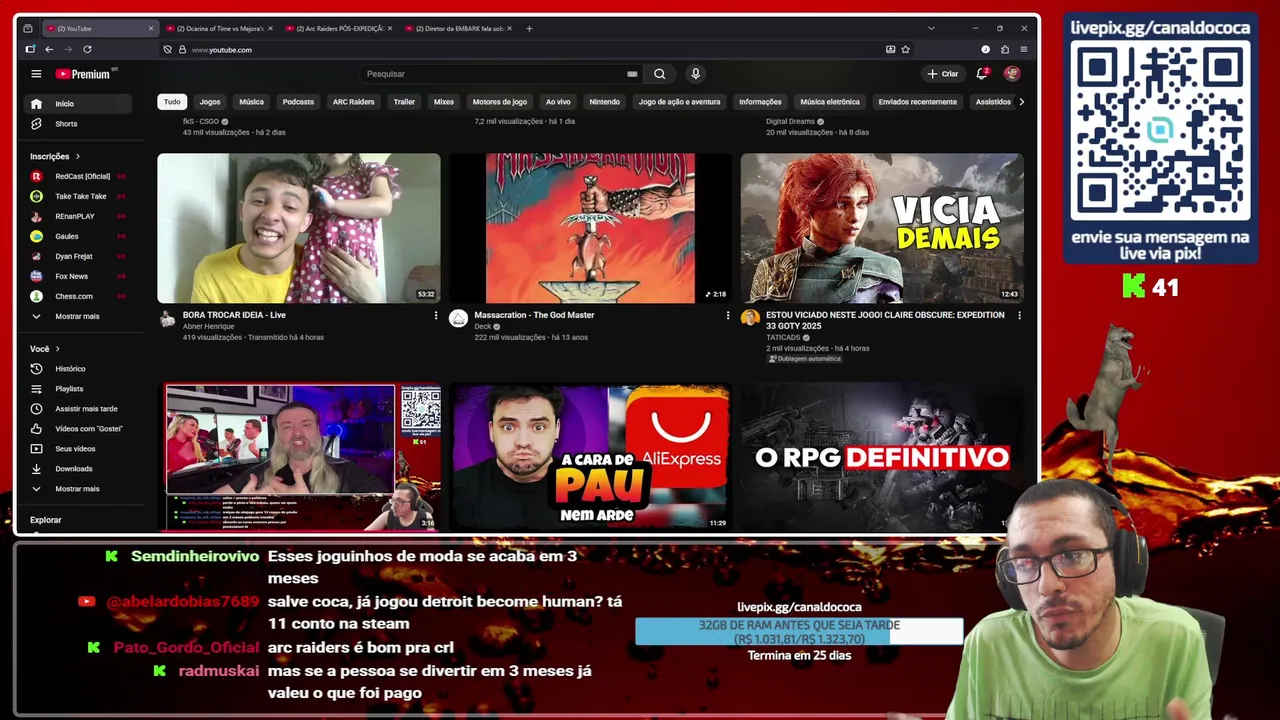The height and width of the screenshot is (720, 1280).
Task: Open the browser tab list dropdown
Action: click(x=931, y=28)
